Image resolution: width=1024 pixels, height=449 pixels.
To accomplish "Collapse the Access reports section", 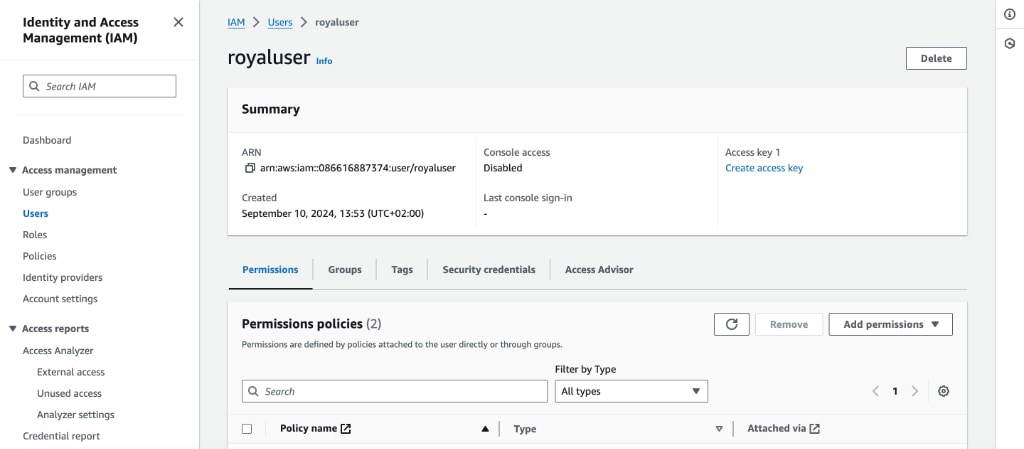I will click(x=12, y=329).
